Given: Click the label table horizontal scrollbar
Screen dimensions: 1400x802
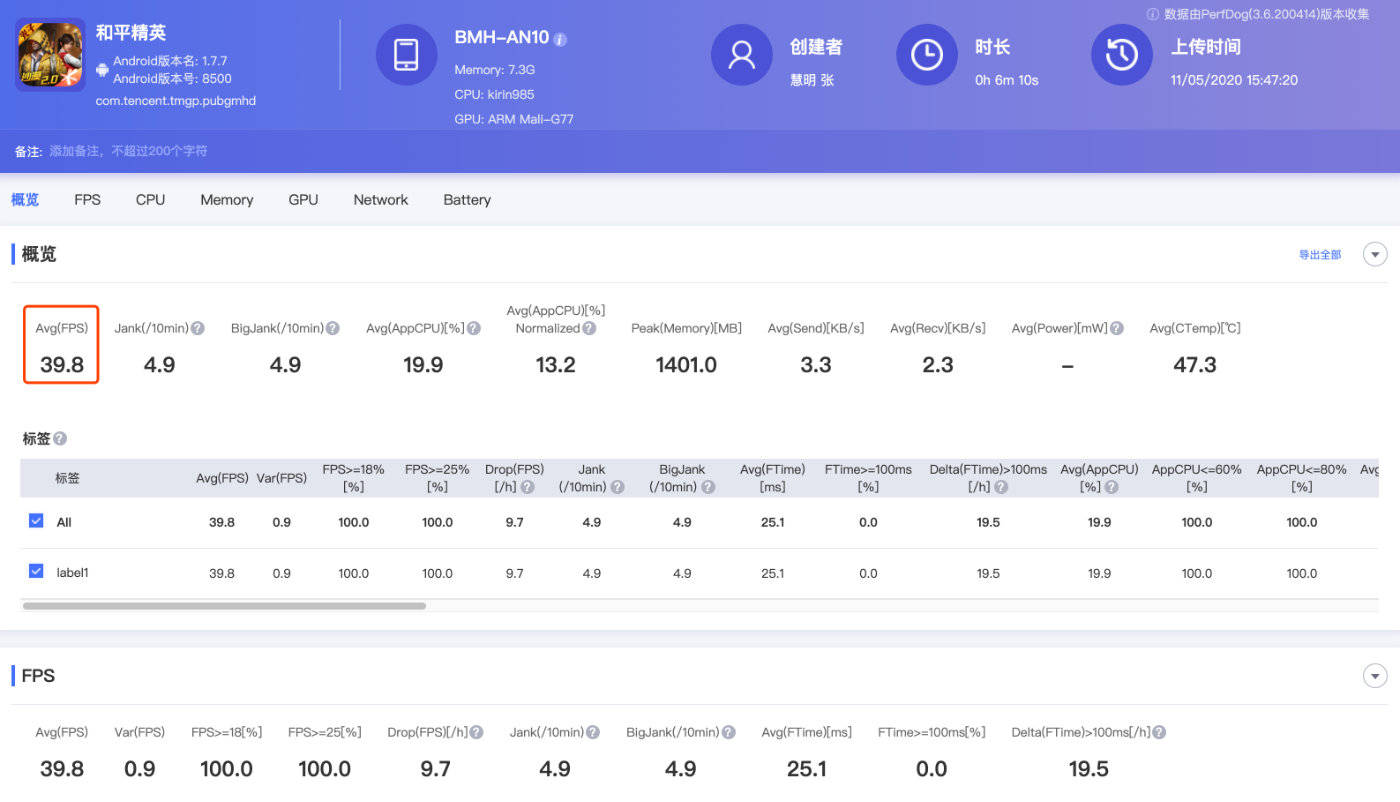Looking at the screenshot, I should pos(224,605).
